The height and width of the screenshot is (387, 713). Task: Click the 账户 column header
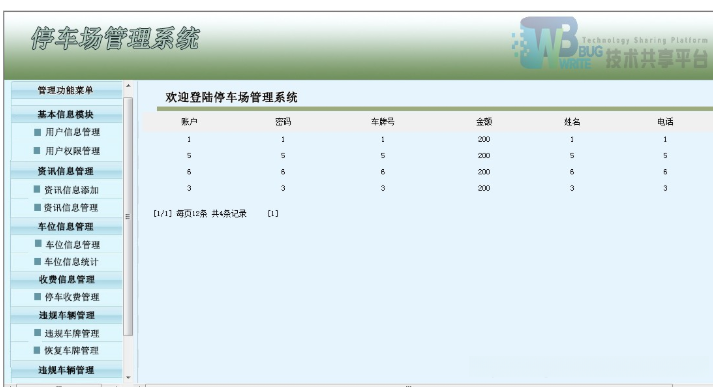pyautogui.click(x=189, y=122)
